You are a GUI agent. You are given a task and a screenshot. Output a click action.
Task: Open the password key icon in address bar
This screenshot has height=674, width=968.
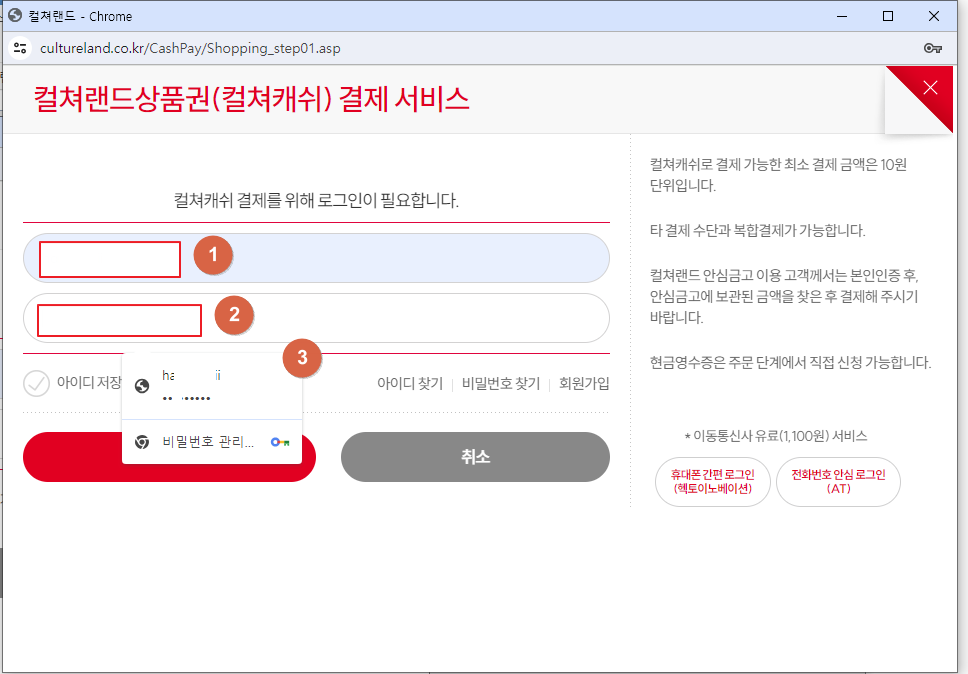[x=932, y=48]
